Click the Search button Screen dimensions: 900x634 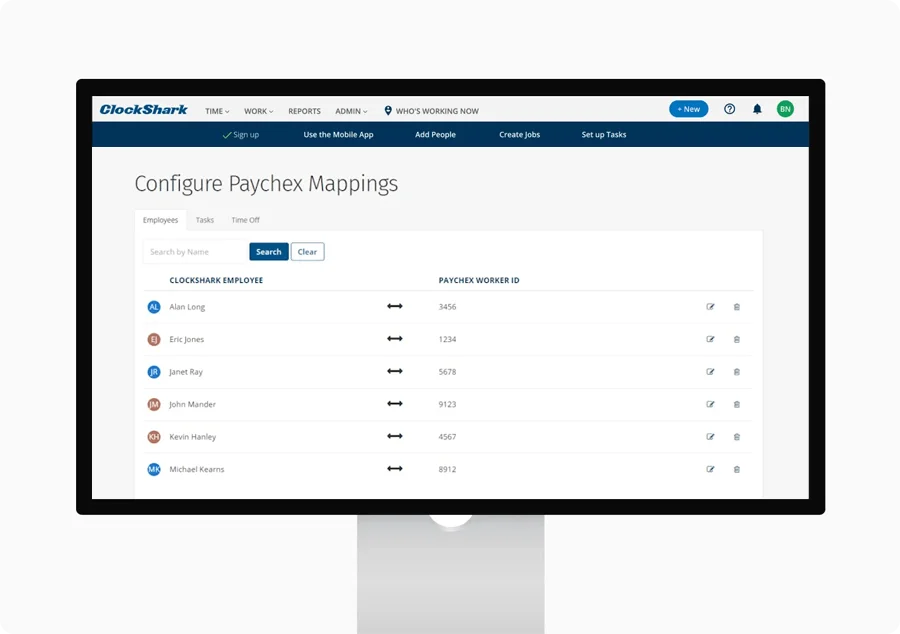pos(269,252)
